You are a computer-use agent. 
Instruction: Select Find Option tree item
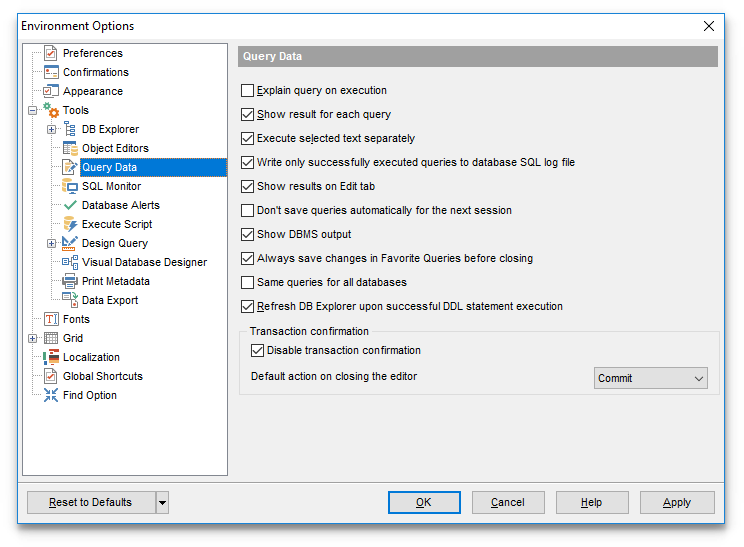click(x=90, y=395)
